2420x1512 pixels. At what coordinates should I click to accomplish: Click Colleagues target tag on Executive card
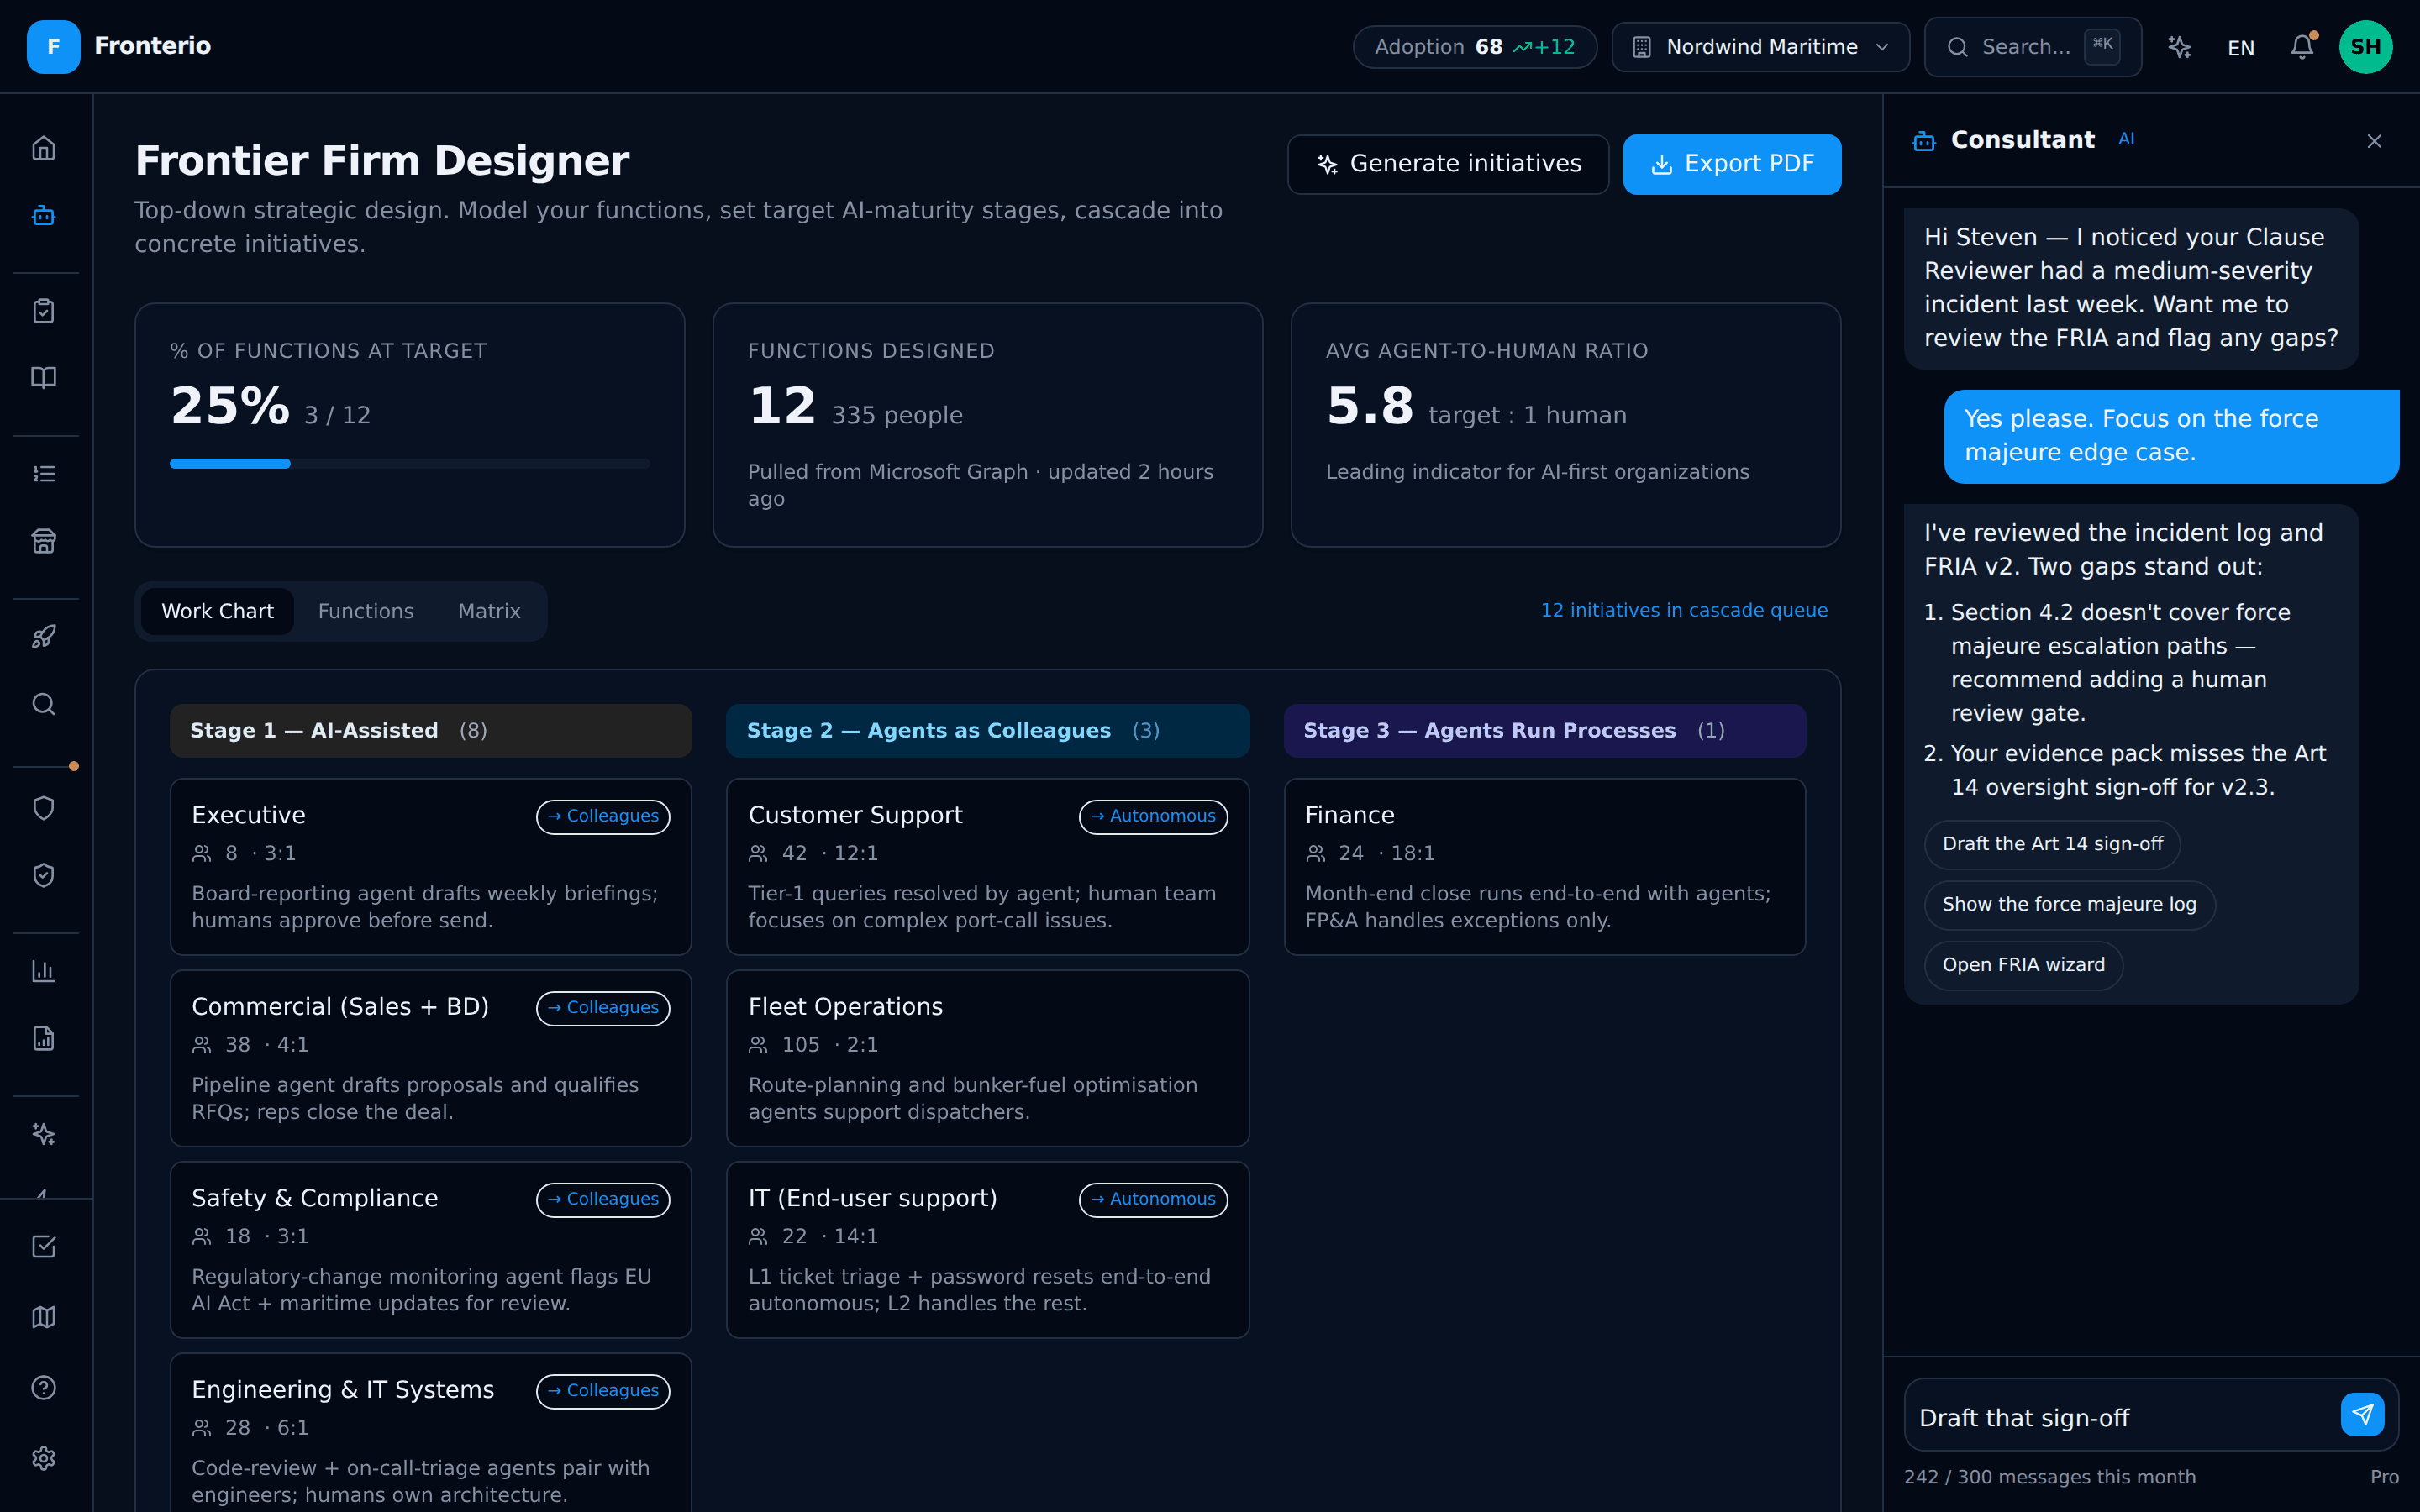603,816
